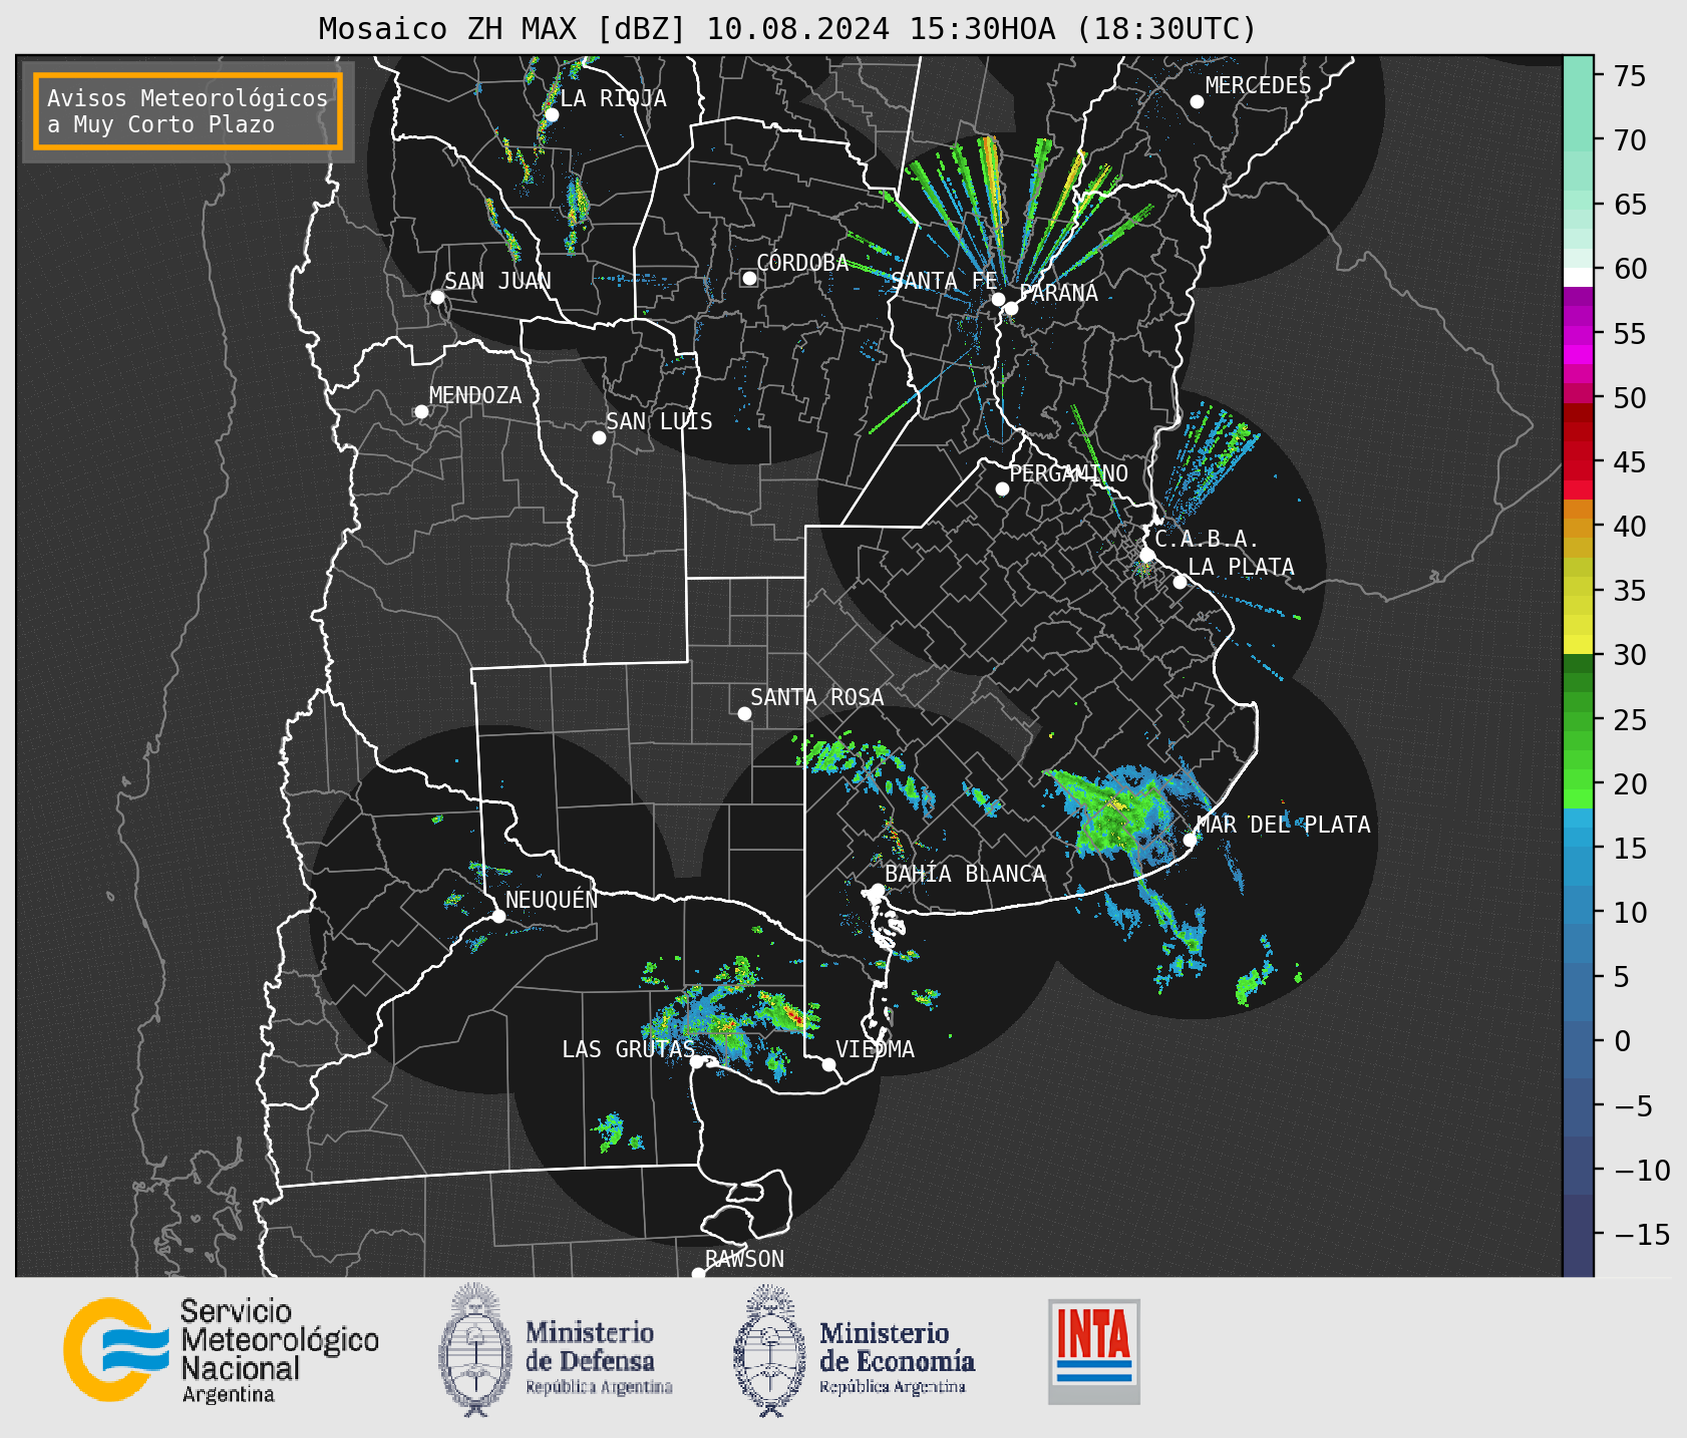Click the NEUQUÉN label text
Image resolution: width=1687 pixels, height=1438 pixels.
(x=552, y=899)
